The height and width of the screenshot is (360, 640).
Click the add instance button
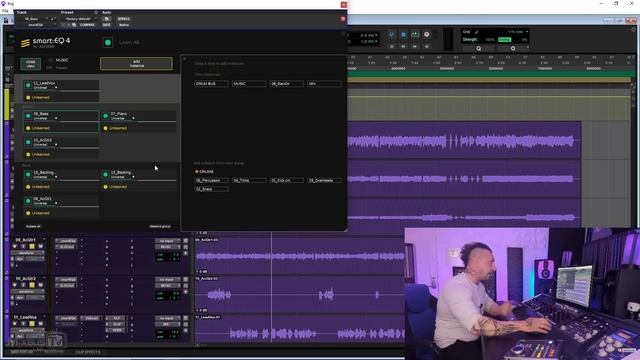(x=136, y=64)
